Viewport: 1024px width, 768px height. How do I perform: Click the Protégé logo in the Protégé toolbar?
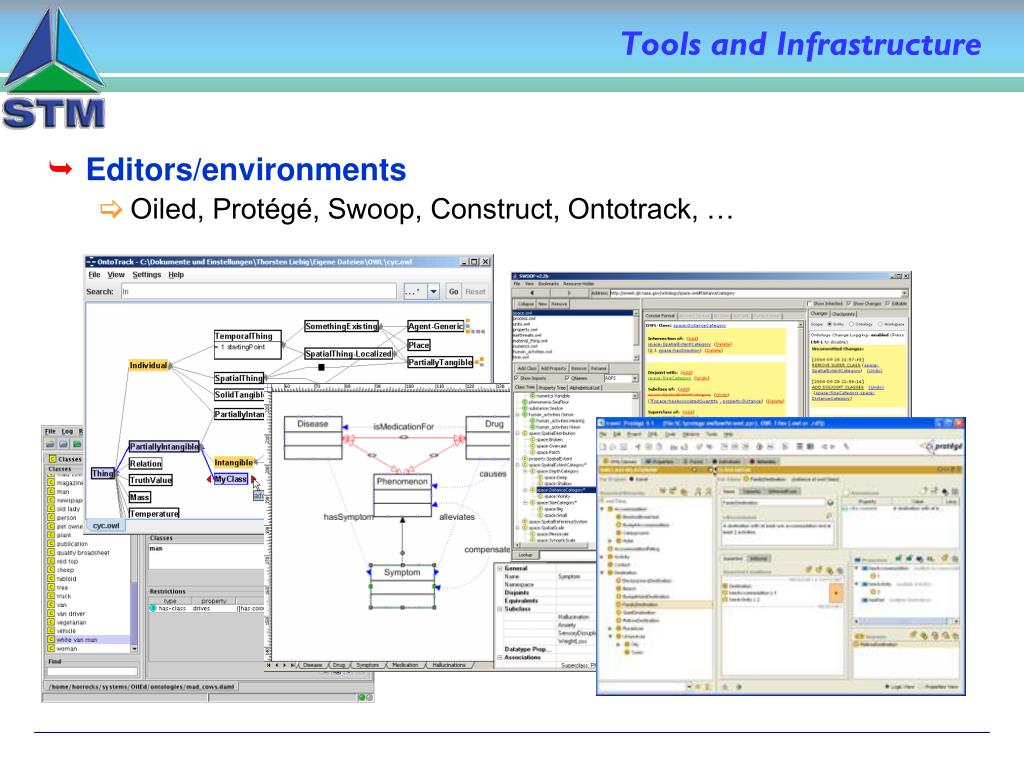click(942, 447)
